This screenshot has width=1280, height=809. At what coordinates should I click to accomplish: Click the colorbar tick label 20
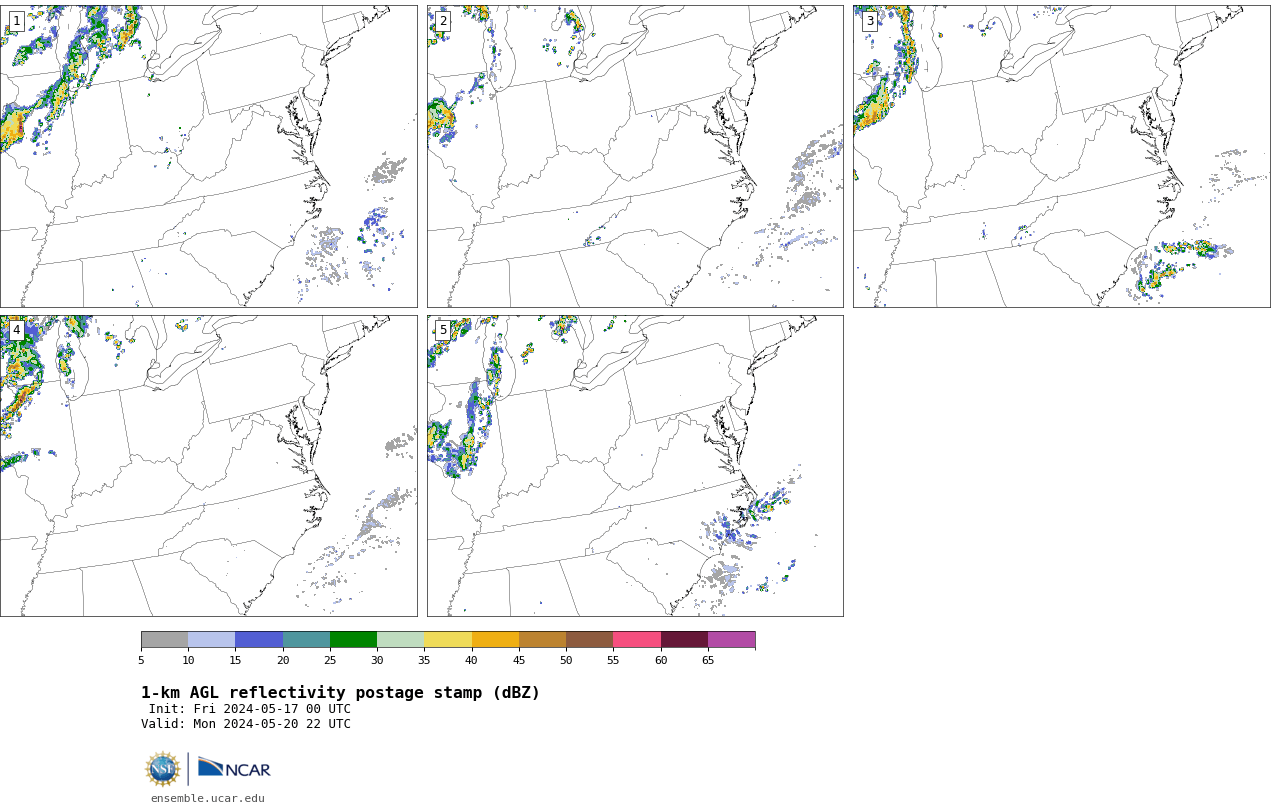(283, 660)
